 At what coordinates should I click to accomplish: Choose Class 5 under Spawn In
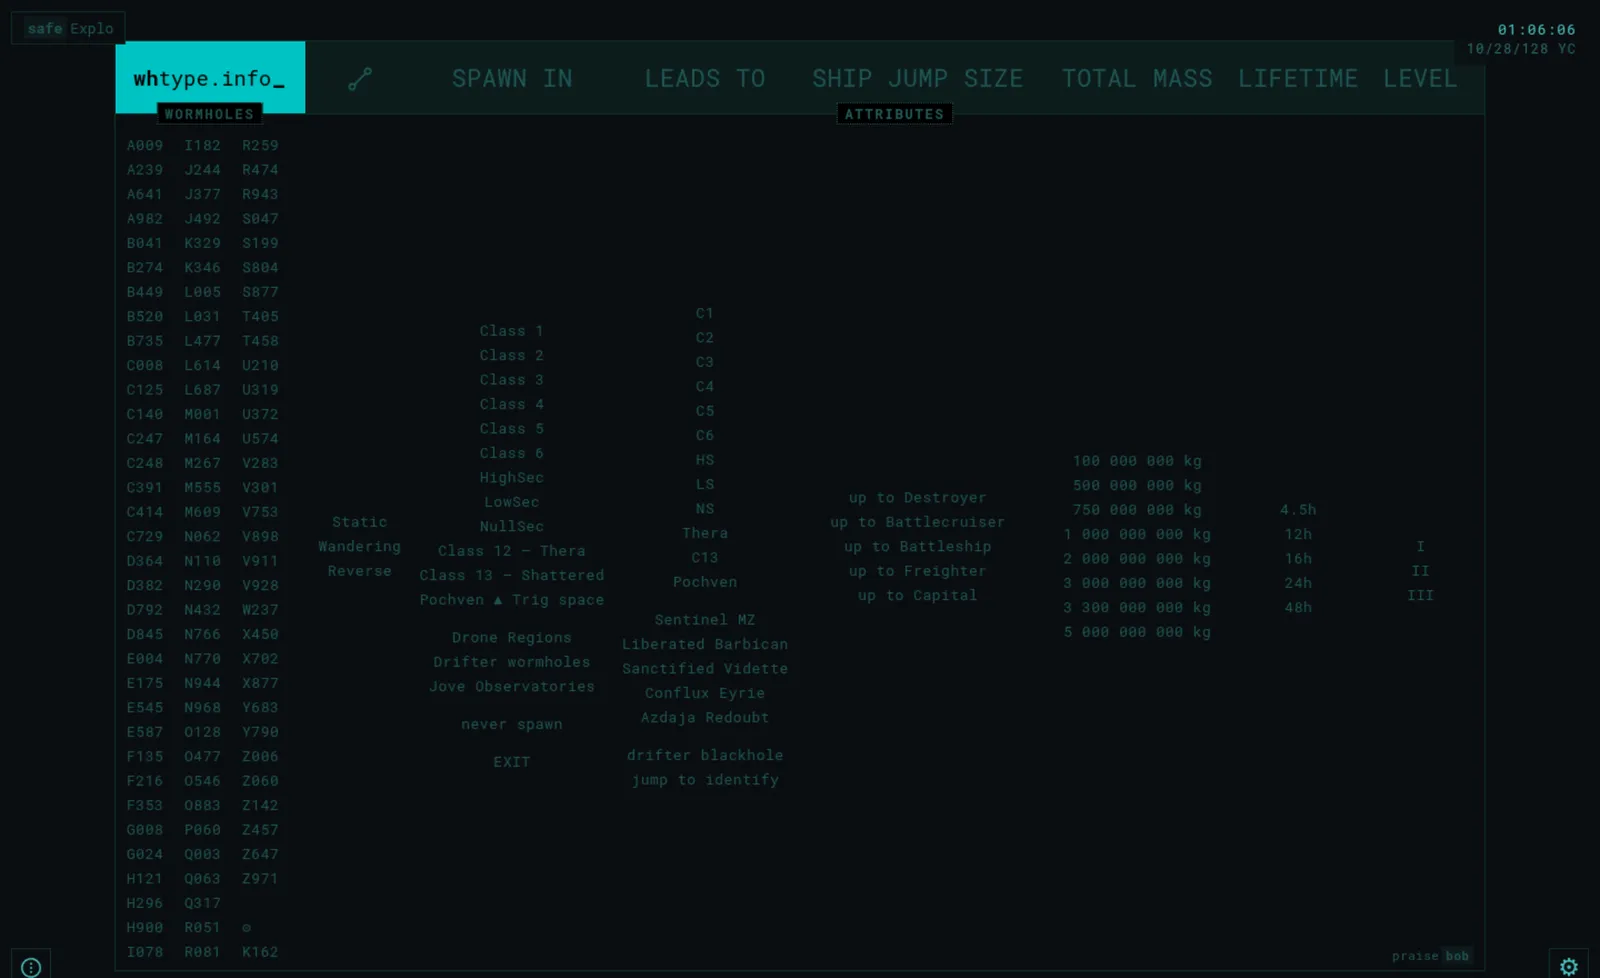point(512,429)
